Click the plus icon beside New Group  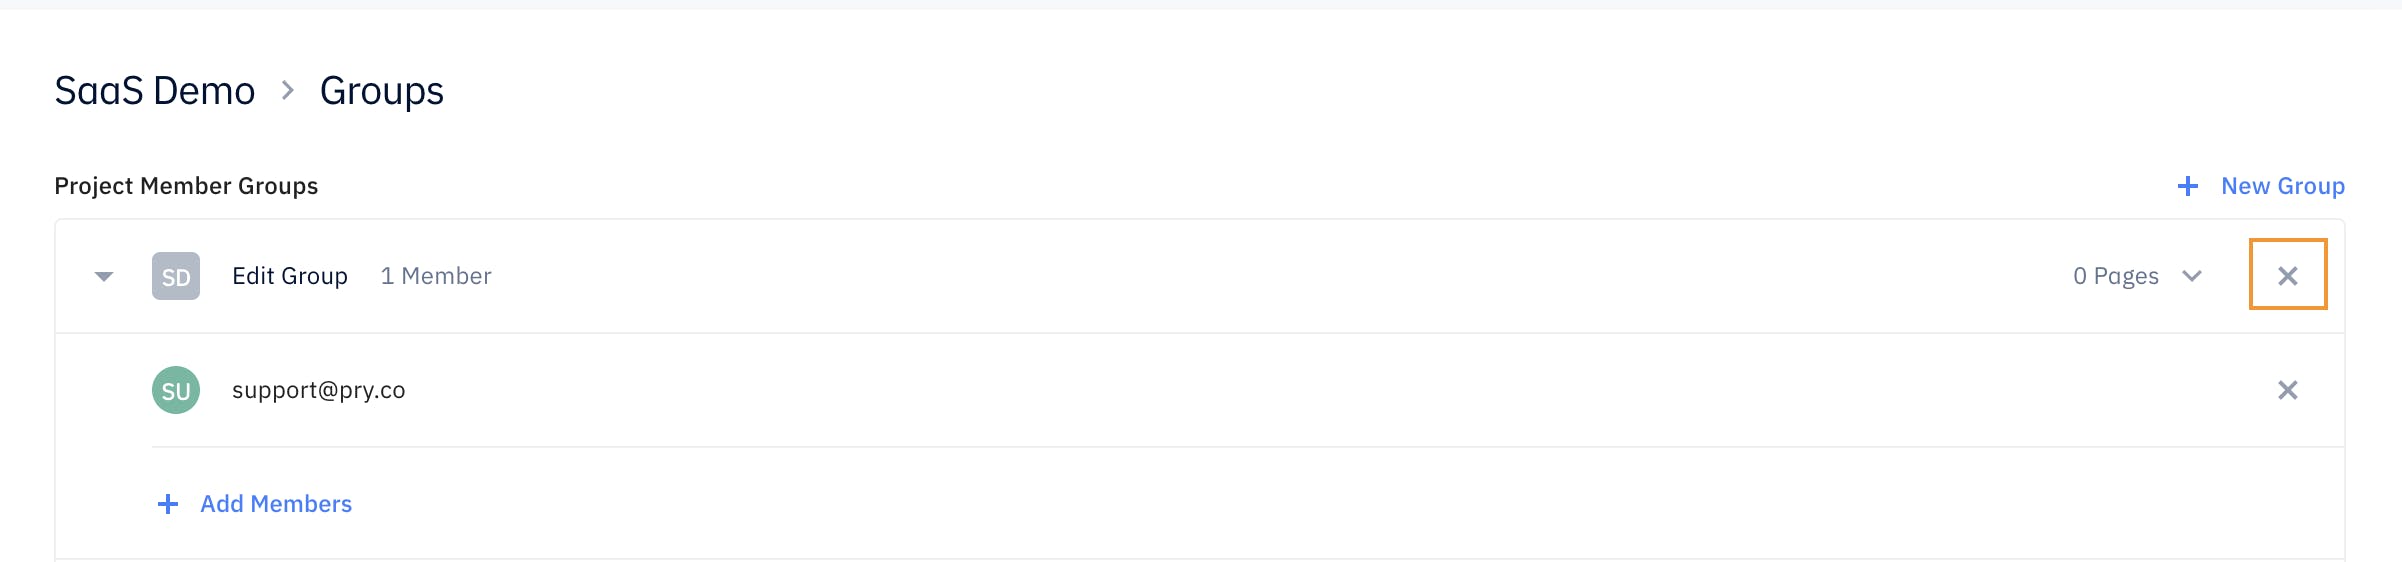(2188, 186)
